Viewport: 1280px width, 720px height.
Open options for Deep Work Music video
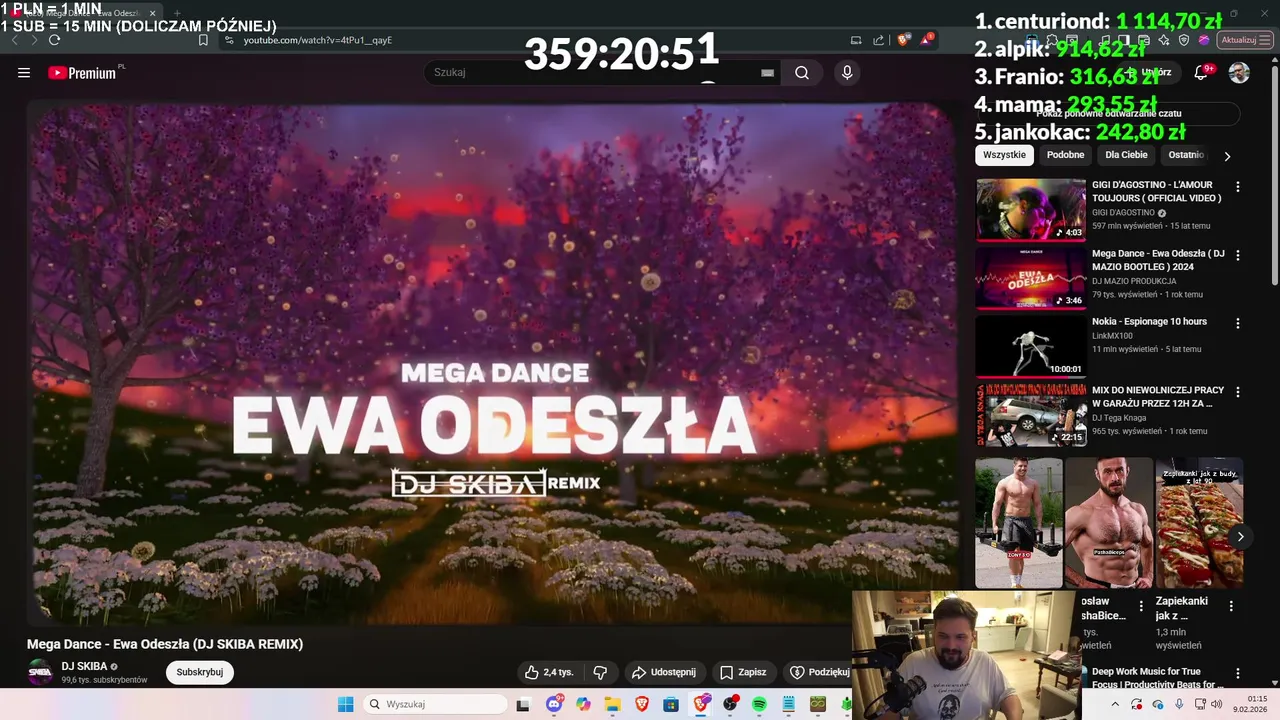pyautogui.click(x=1238, y=674)
